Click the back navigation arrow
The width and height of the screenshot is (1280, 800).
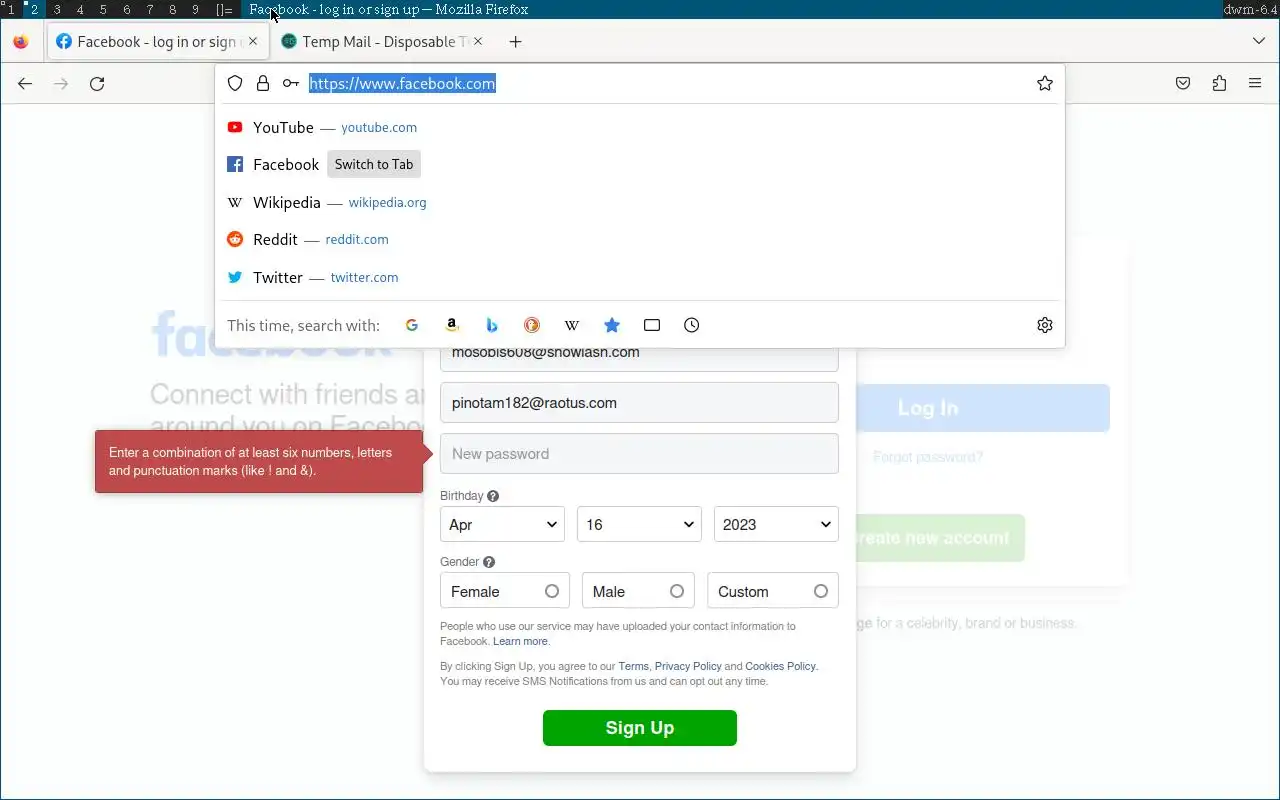pyautogui.click(x=25, y=84)
